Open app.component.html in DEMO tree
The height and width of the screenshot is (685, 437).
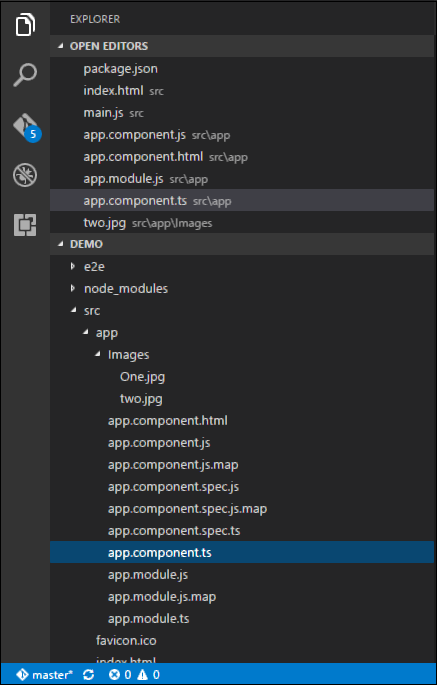click(242, 421)
